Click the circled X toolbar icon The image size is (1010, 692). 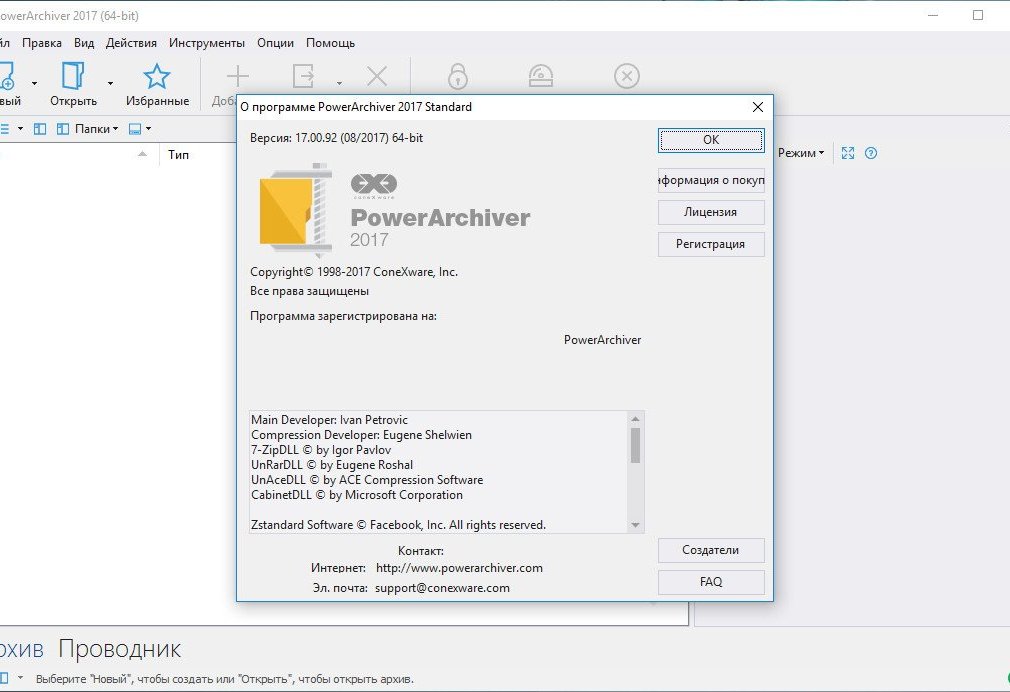[x=627, y=76]
